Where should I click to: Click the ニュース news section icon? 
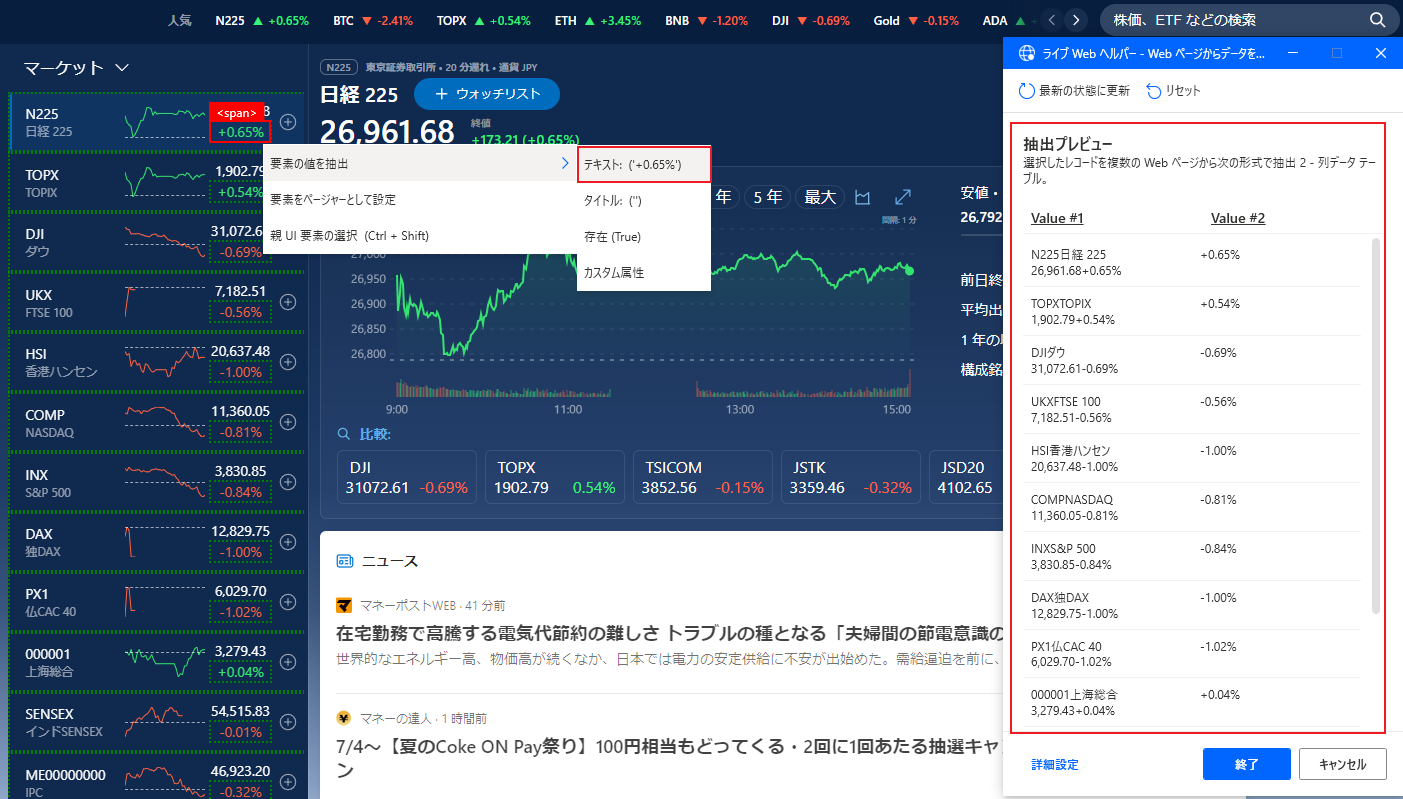[x=345, y=561]
